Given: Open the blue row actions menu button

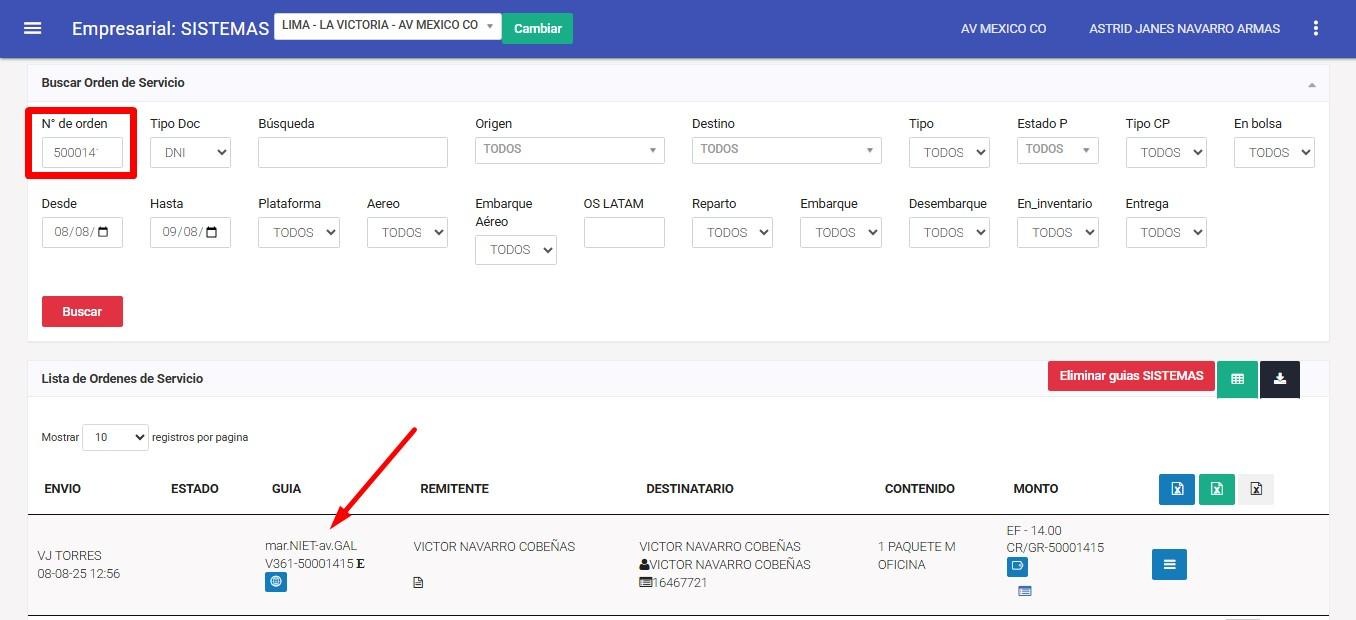Looking at the screenshot, I should tap(1169, 565).
